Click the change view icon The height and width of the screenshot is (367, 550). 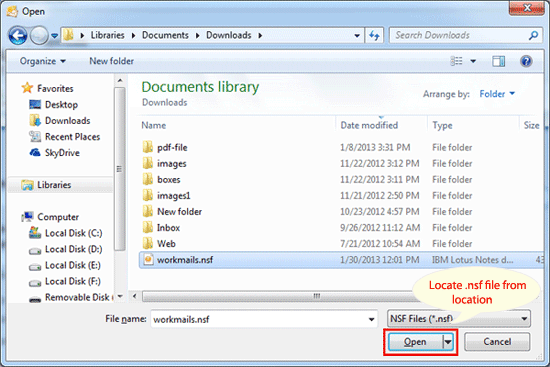pyautogui.click(x=456, y=61)
